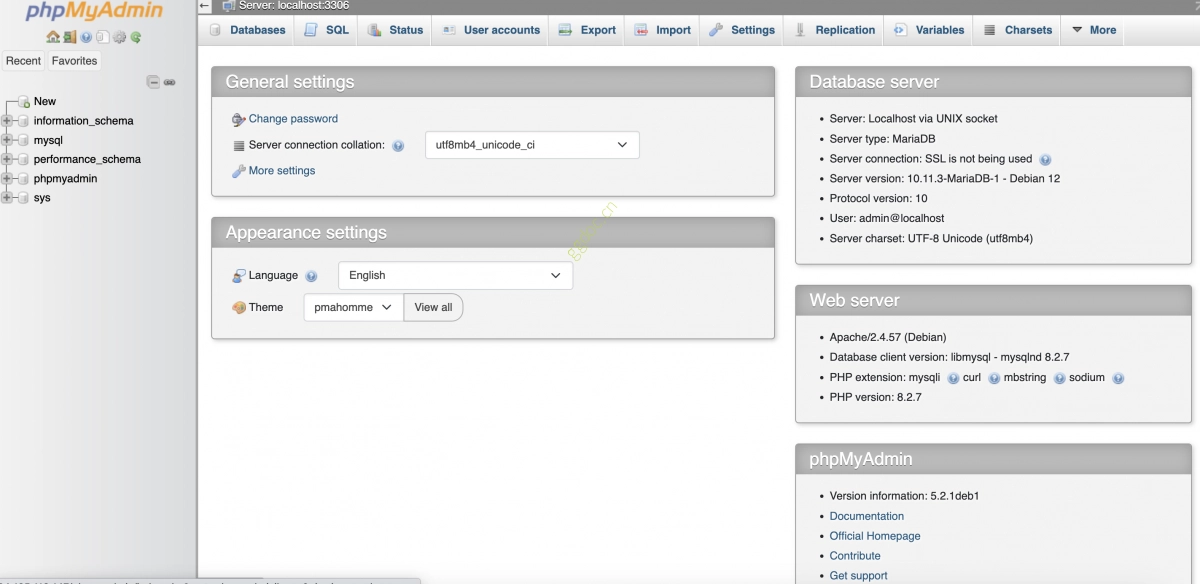Screen dimensions: 1200x584
Task: Click the Log out door icon
Action: click(x=70, y=37)
